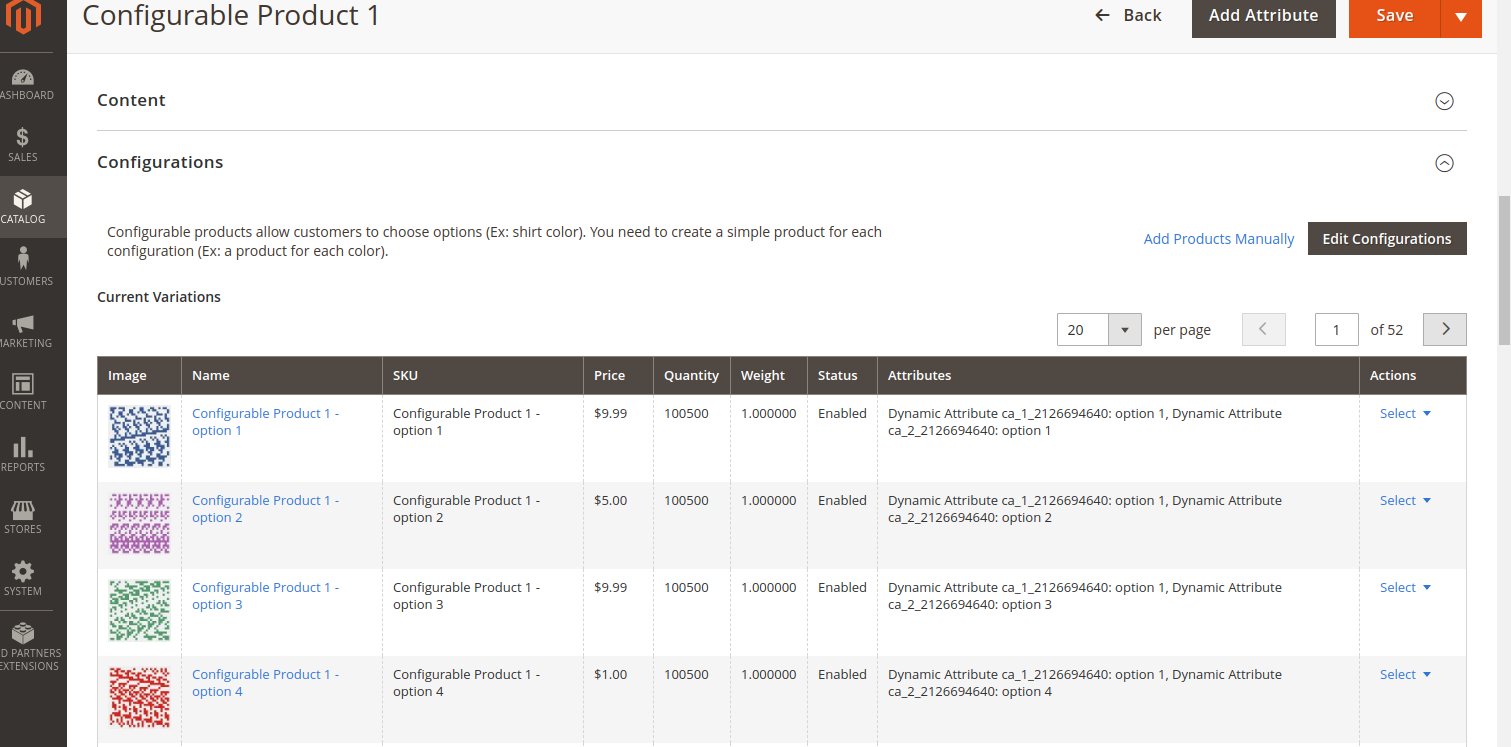The image size is (1511, 747).
Task: Open Configurable Product 1 - option 2 link
Action: (264, 508)
